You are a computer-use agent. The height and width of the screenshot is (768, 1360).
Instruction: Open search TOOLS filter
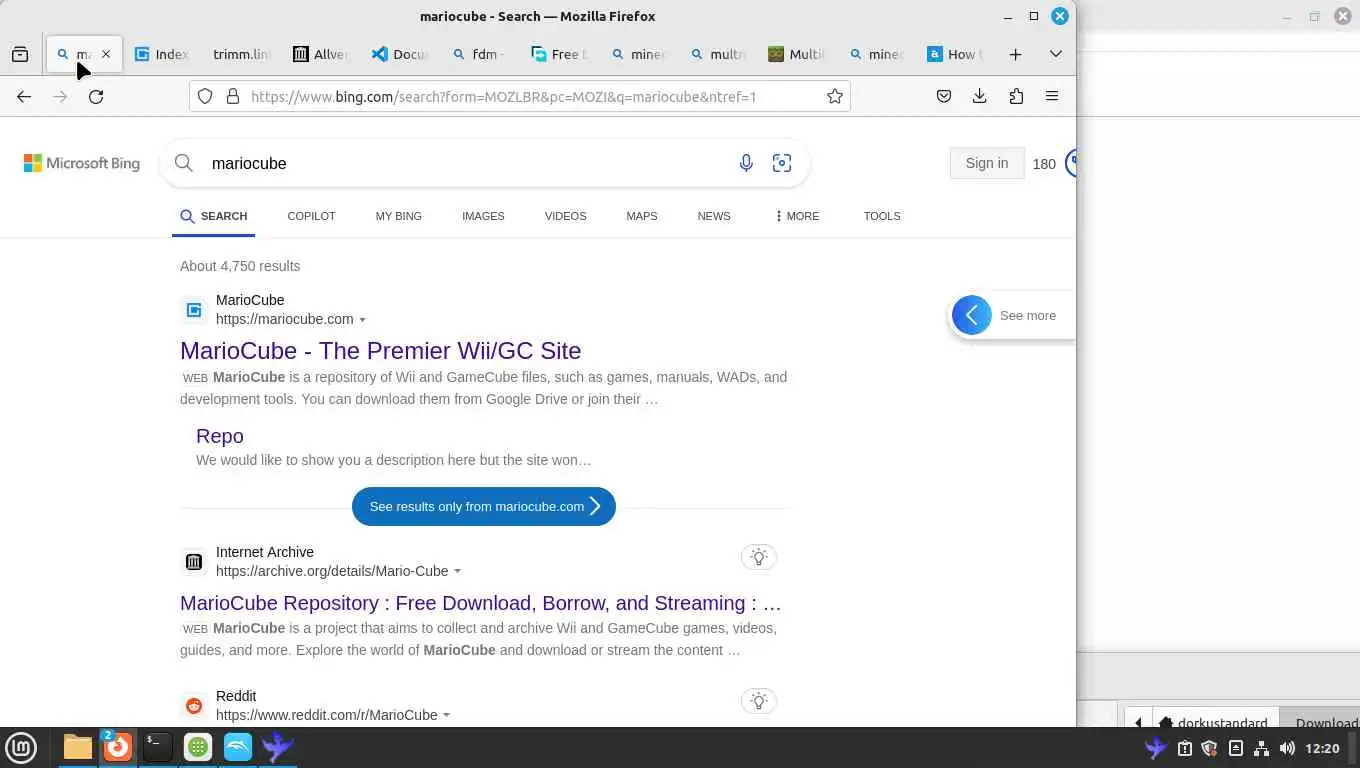pyautogui.click(x=882, y=216)
